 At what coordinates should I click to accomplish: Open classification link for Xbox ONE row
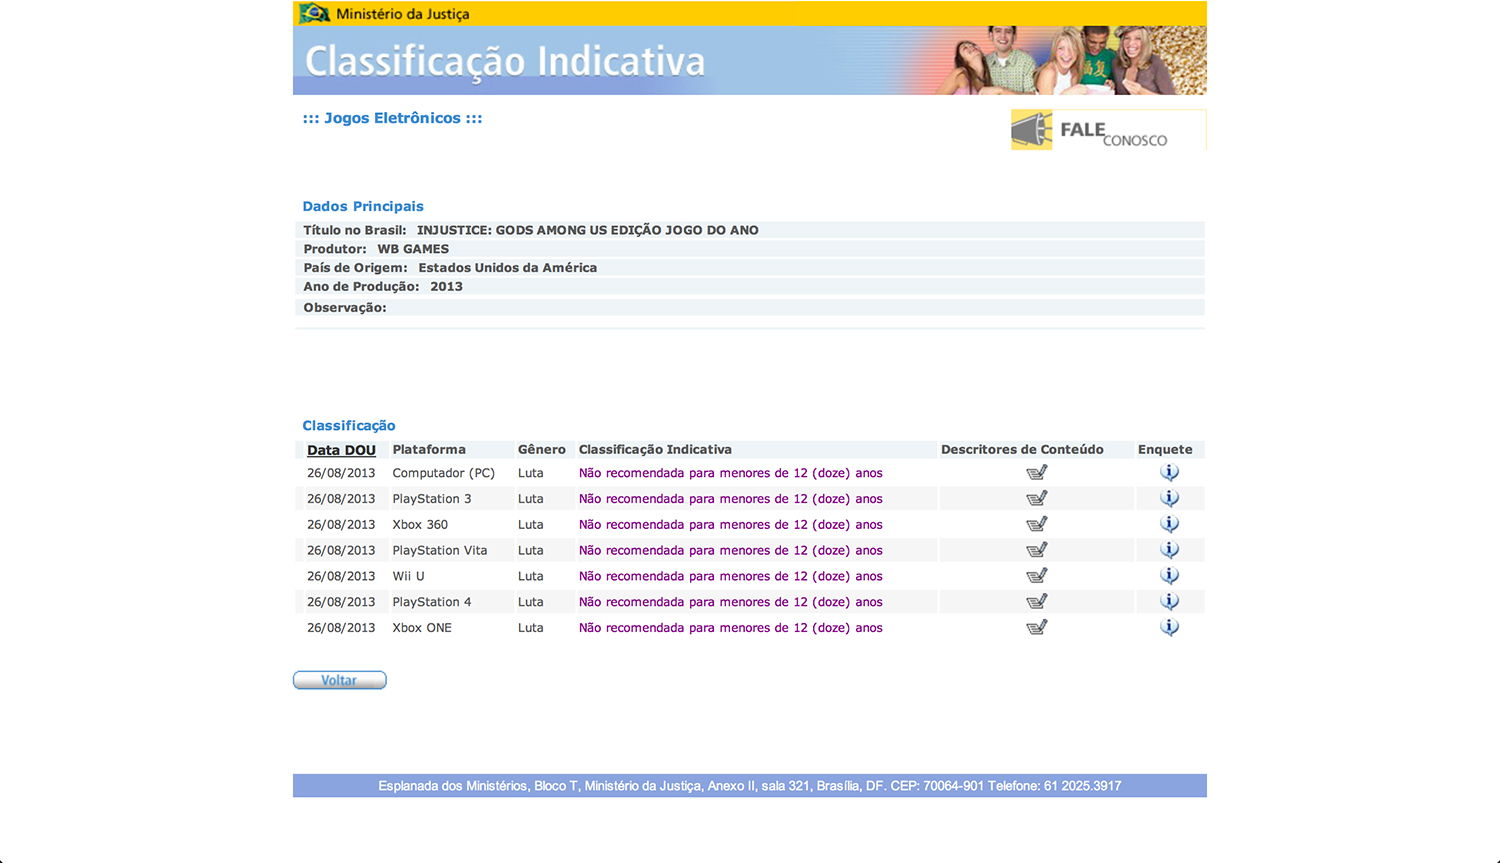pyautogui.click(x=731, y=629)
